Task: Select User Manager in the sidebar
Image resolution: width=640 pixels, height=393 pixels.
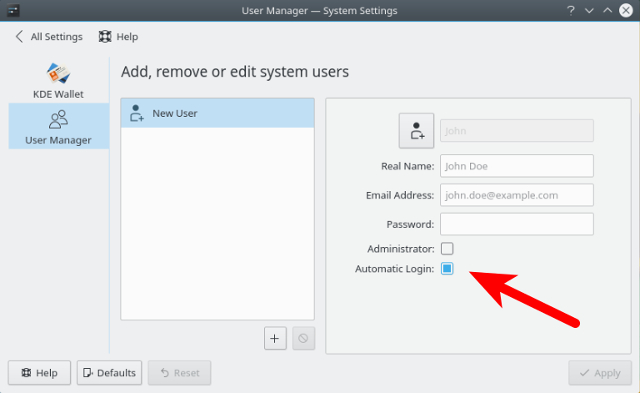Action: (58, 126)
